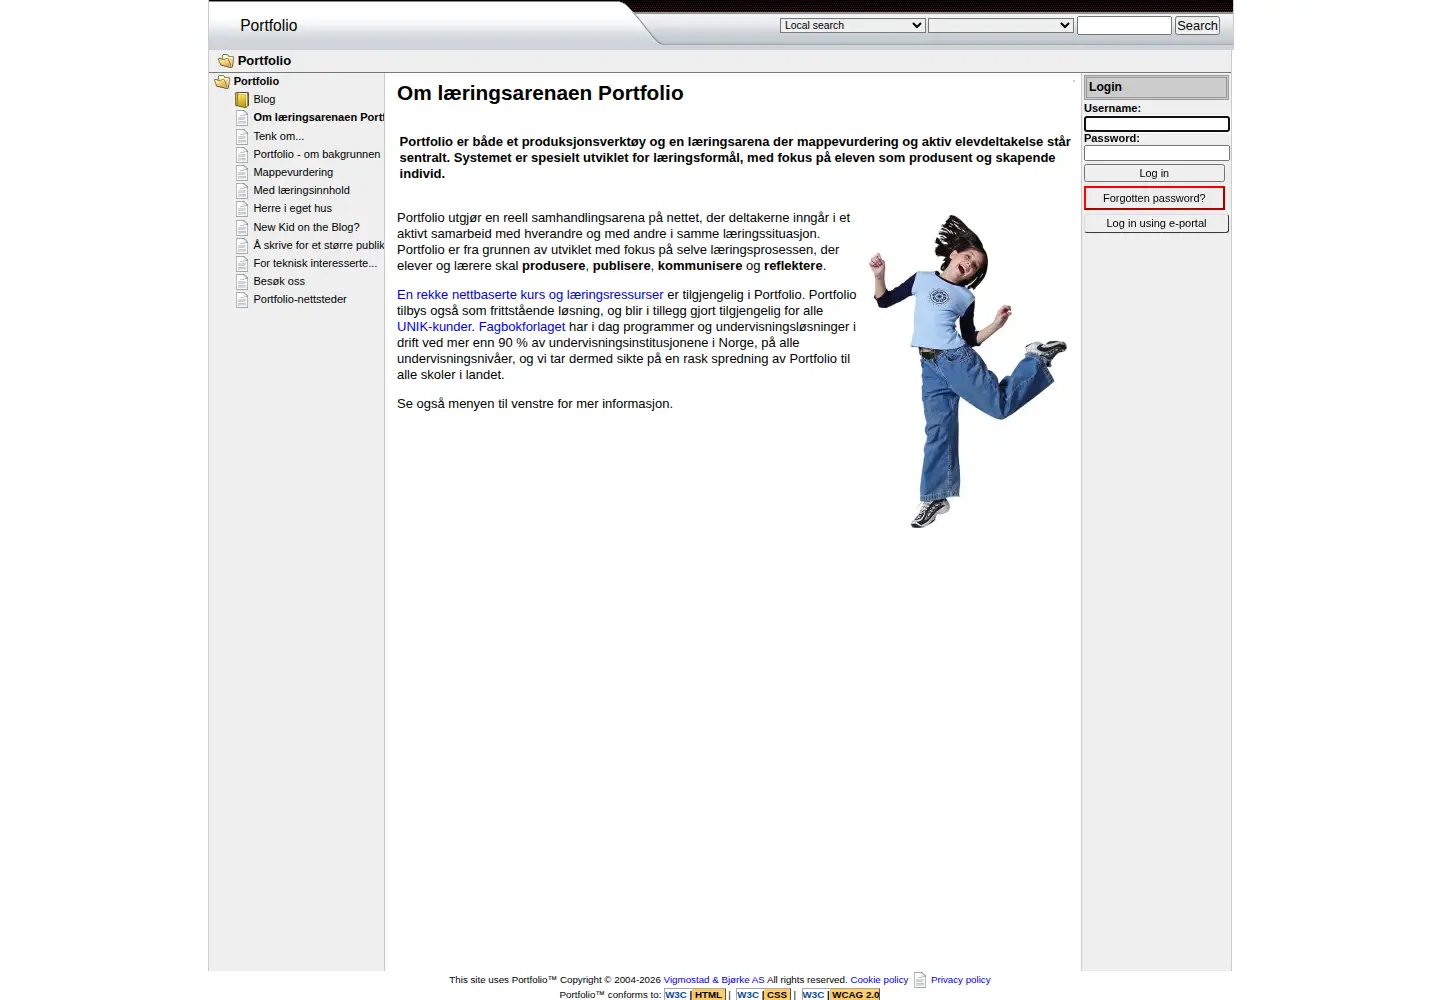
Task: Open Med læringsinnhold in sidebar
Action: coord(301,191)
